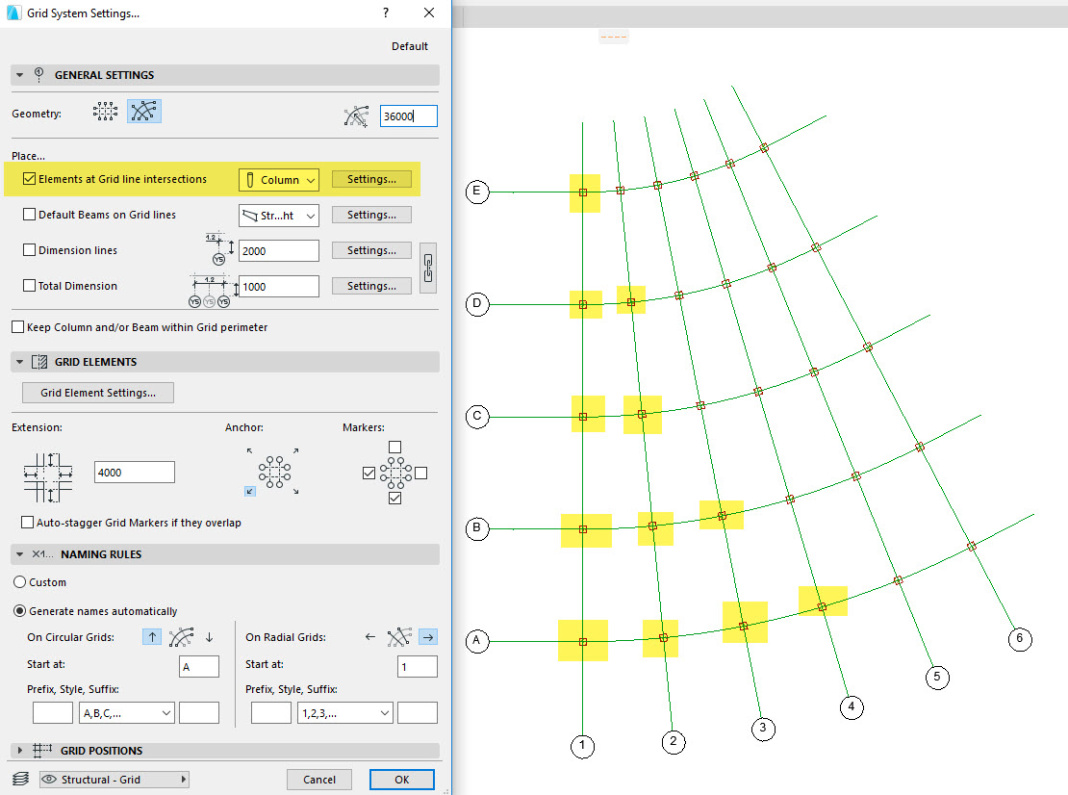Click the up arrow for circular grid naming
Image resolution: width=1068 pixels, height=795 pixels.
[151, 637]
